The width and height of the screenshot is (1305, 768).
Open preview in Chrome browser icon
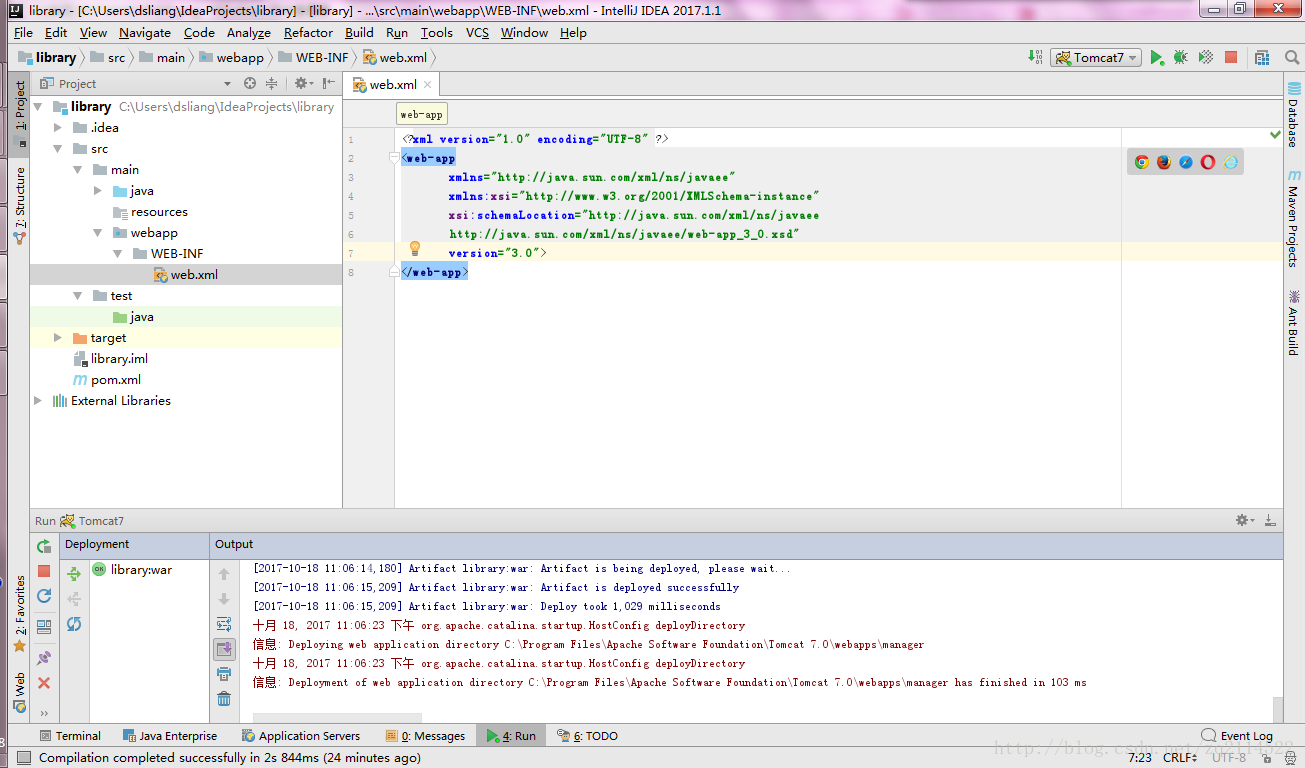click(x=1141, y=162)
